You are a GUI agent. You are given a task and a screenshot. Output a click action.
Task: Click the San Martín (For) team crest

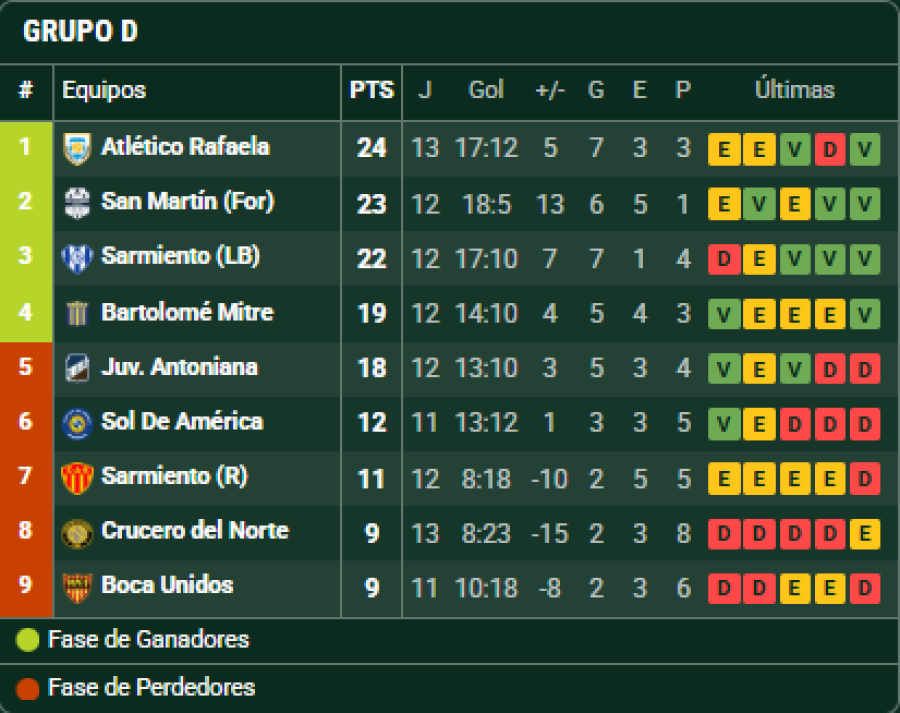point(77,203)
